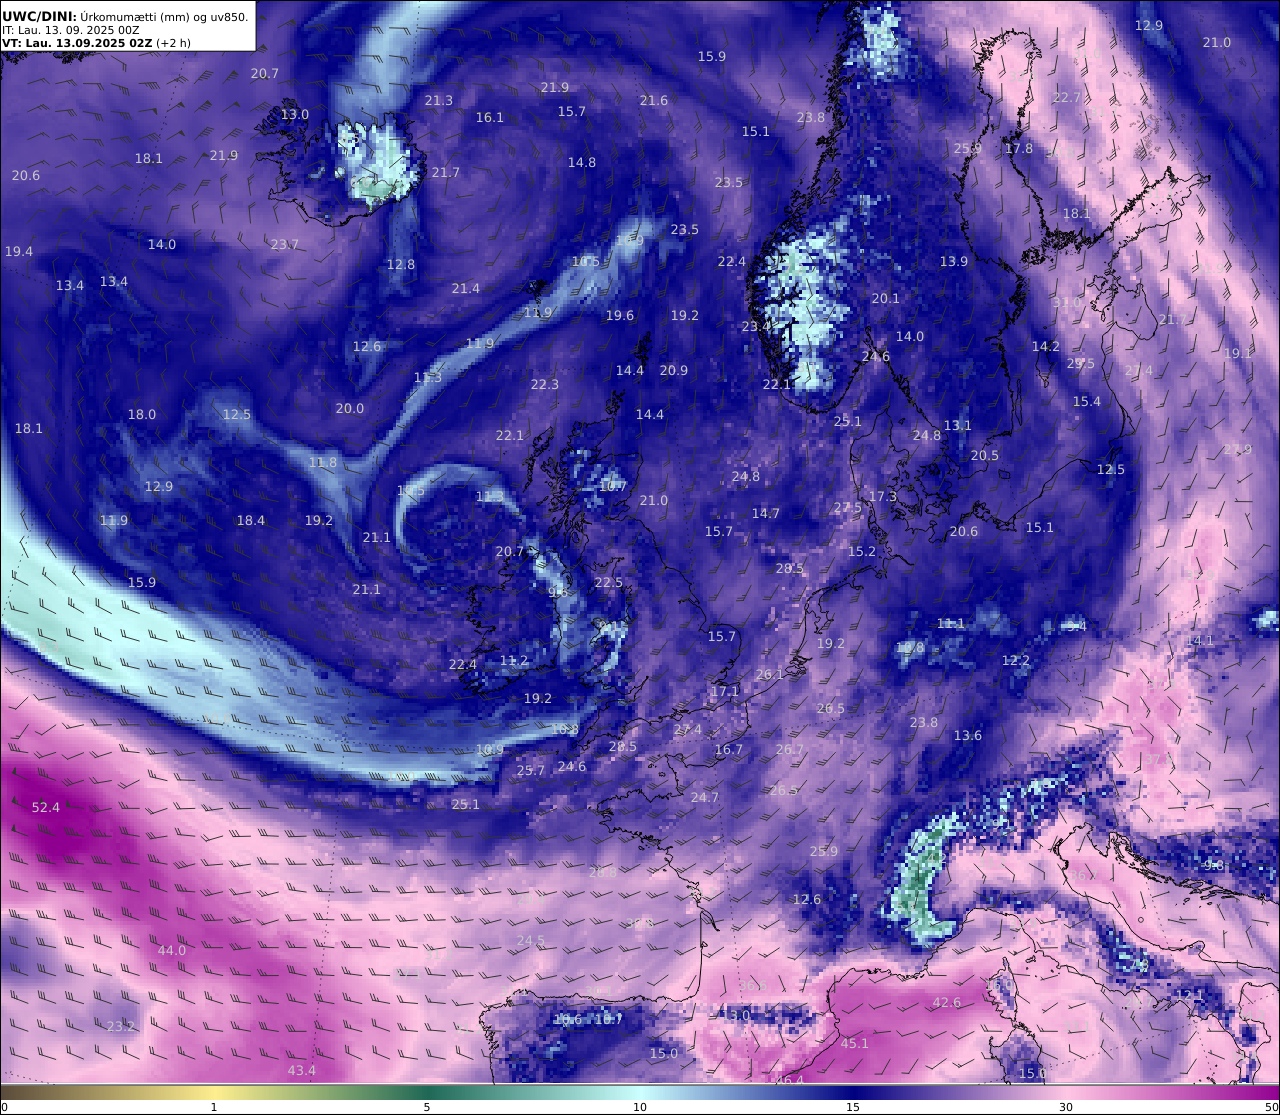
Task: Click the 'IT: Lau. 13. 09. 2025 00Z' line
Action: [x=70, y=30]
